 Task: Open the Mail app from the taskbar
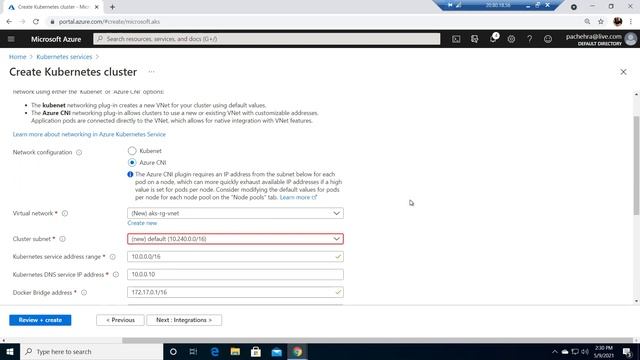click(276, 351)
